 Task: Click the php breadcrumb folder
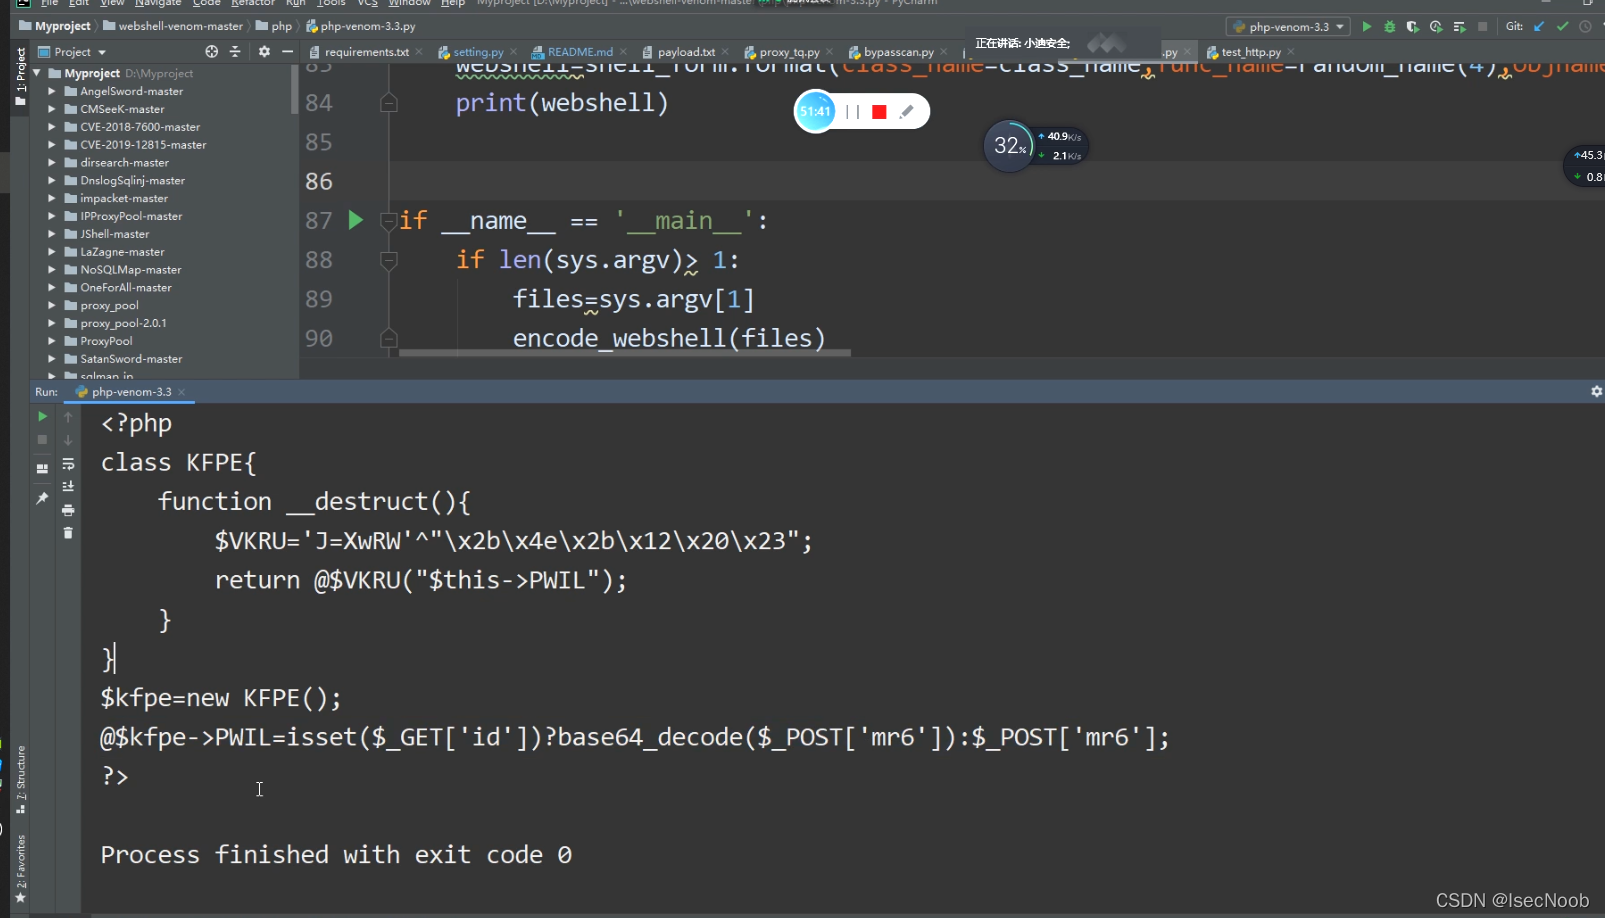[x=274, y=27]
